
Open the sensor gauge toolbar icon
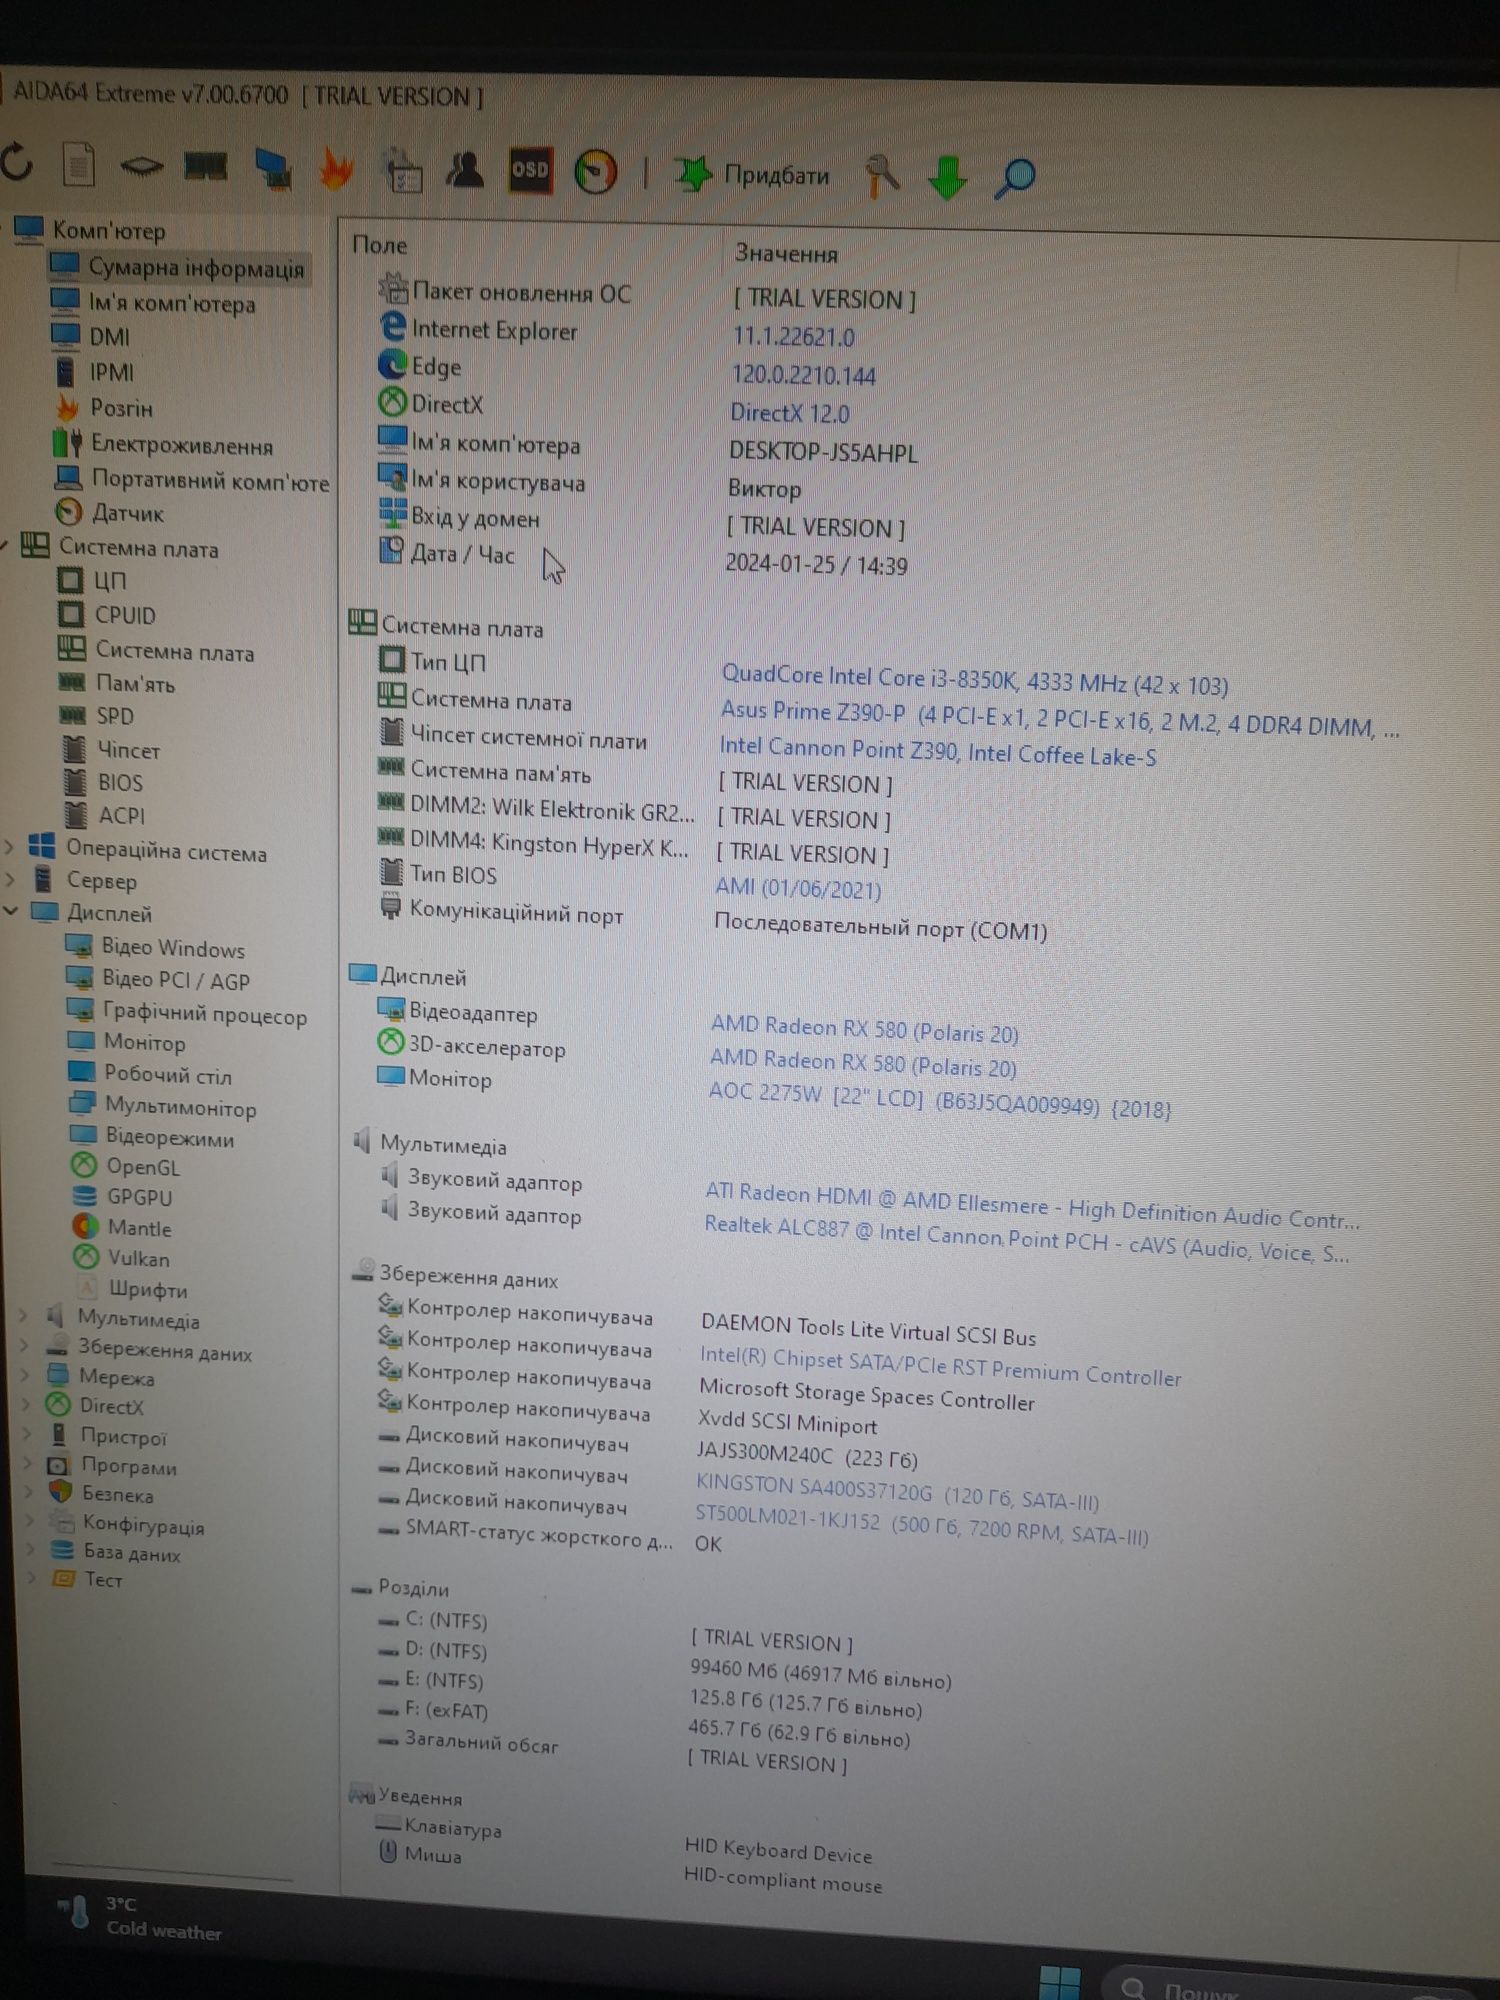pos(596,172)
